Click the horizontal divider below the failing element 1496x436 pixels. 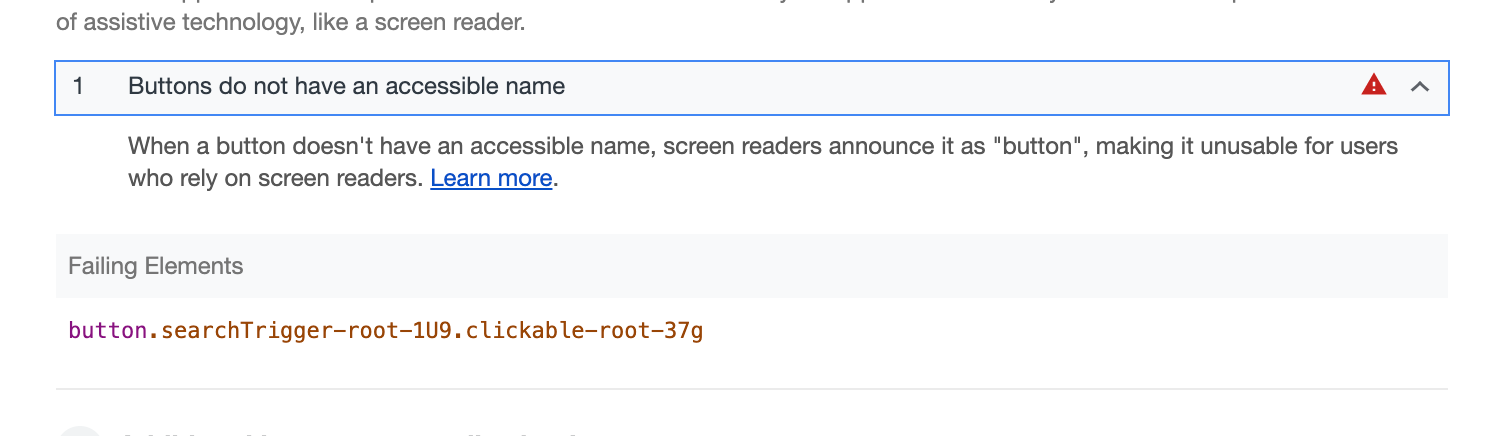(x=752, y=389)
